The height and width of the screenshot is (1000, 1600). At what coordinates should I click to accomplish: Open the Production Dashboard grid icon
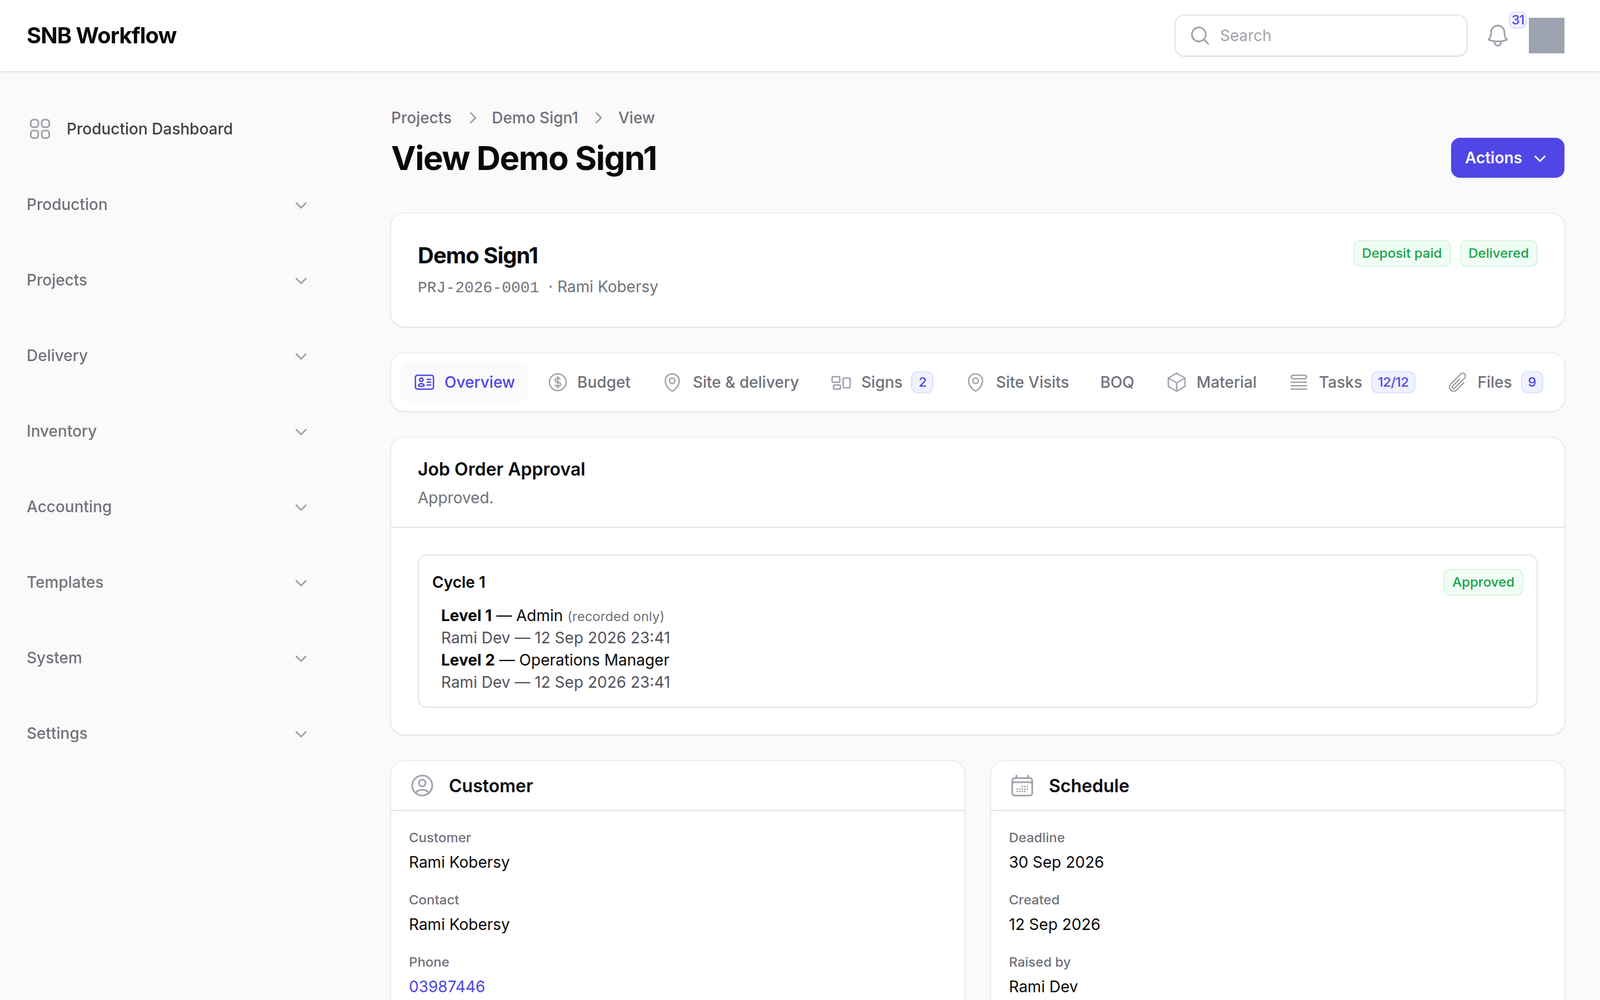(x=40, y=129)
